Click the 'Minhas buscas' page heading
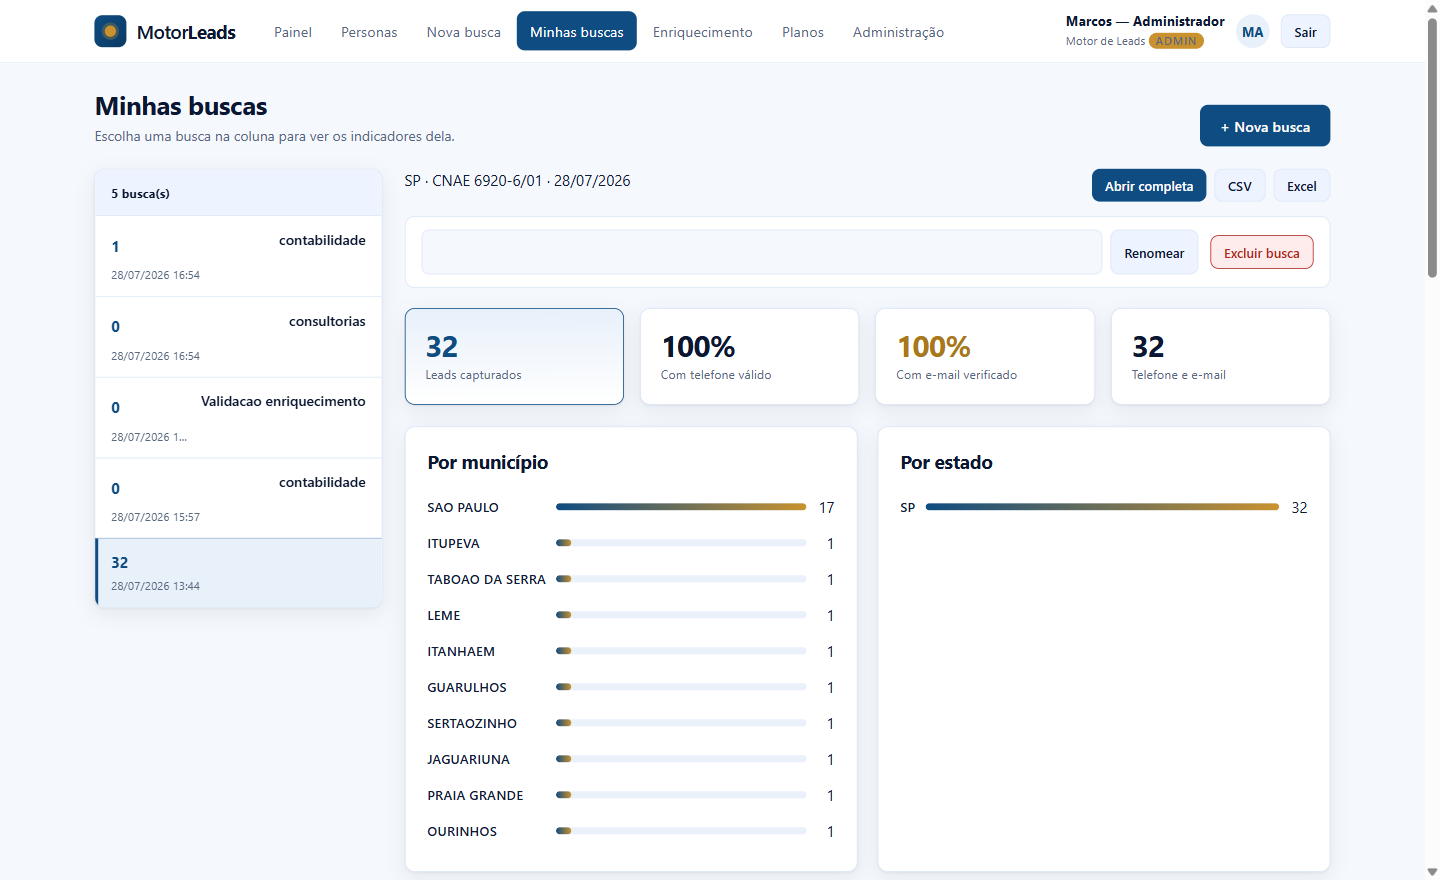 pyautogui.click(x=181, y=106)
